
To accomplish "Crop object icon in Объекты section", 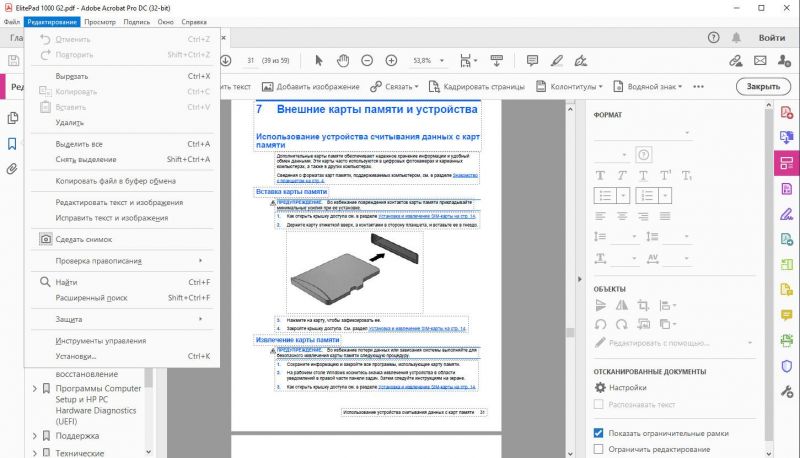I will pos(643,306).
